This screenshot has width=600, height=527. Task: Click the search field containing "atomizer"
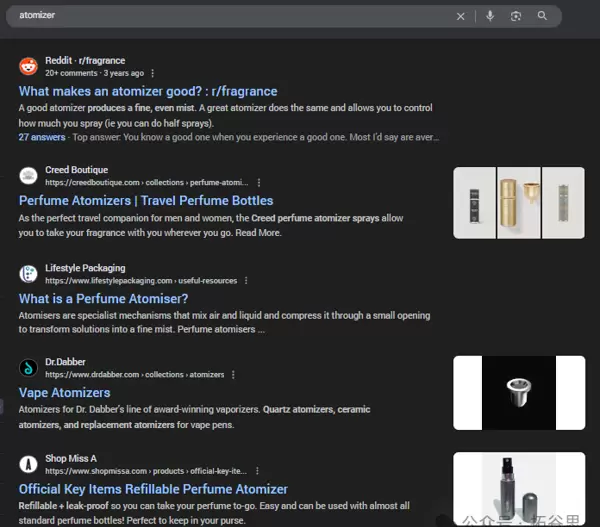(230, 16)
